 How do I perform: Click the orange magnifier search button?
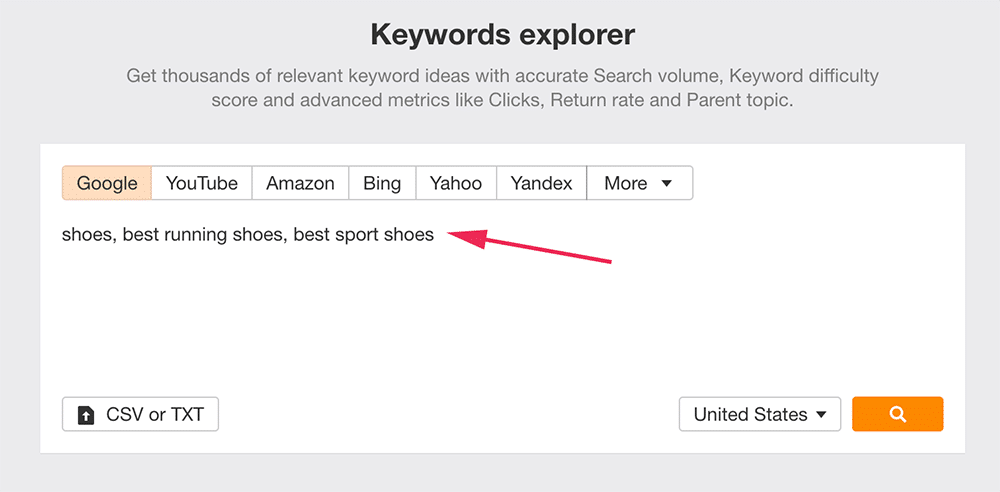click(x=897, y=414)
